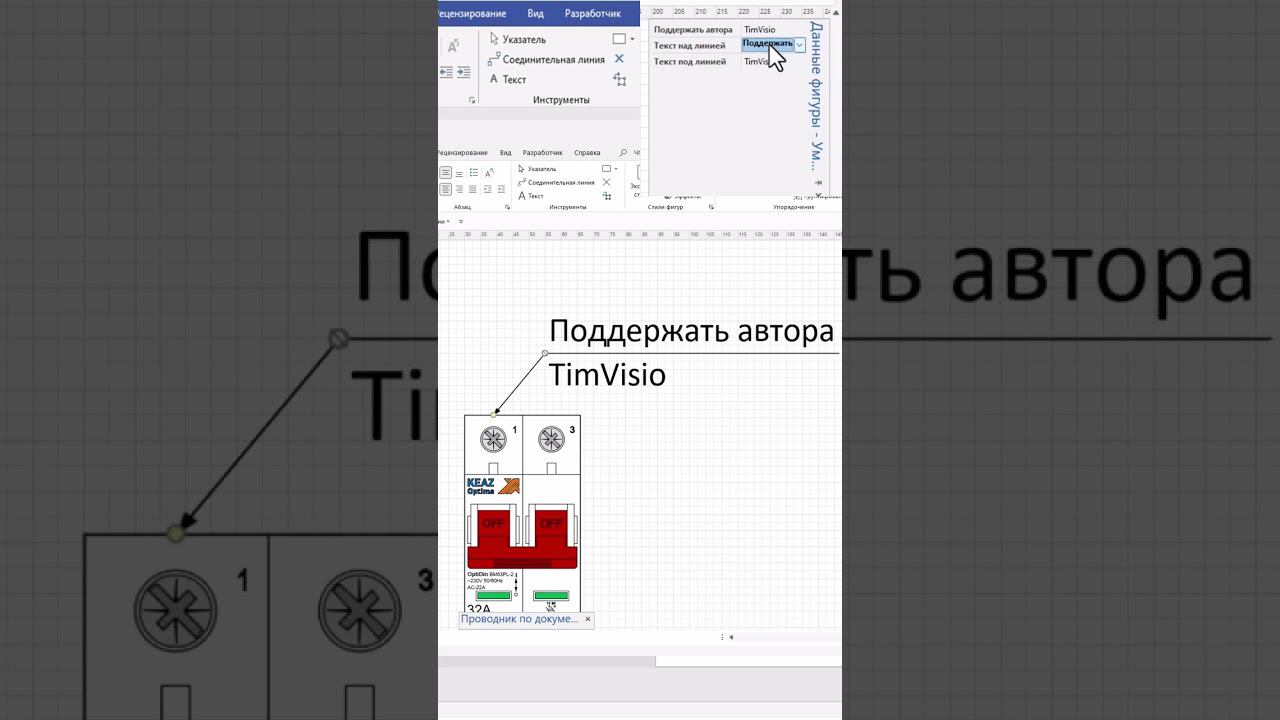Click increase font size icon in the small ribbon
Screen dimensions: 1280x720
tap(489, 173)
